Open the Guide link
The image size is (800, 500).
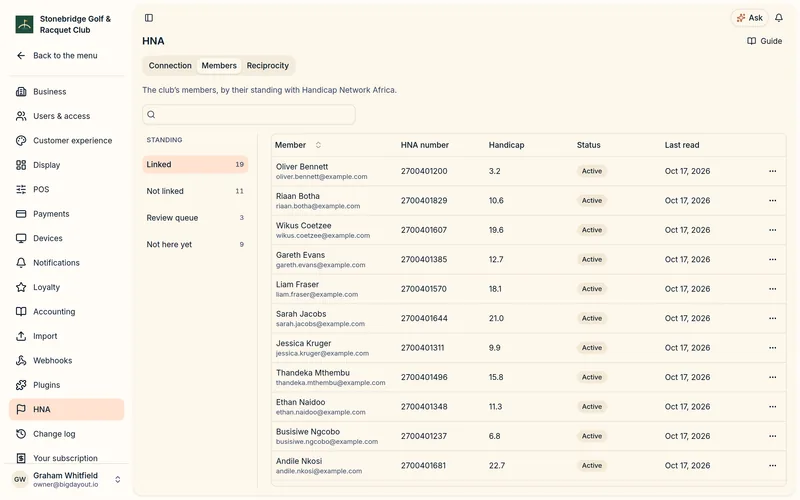click(x=764, y=41)
